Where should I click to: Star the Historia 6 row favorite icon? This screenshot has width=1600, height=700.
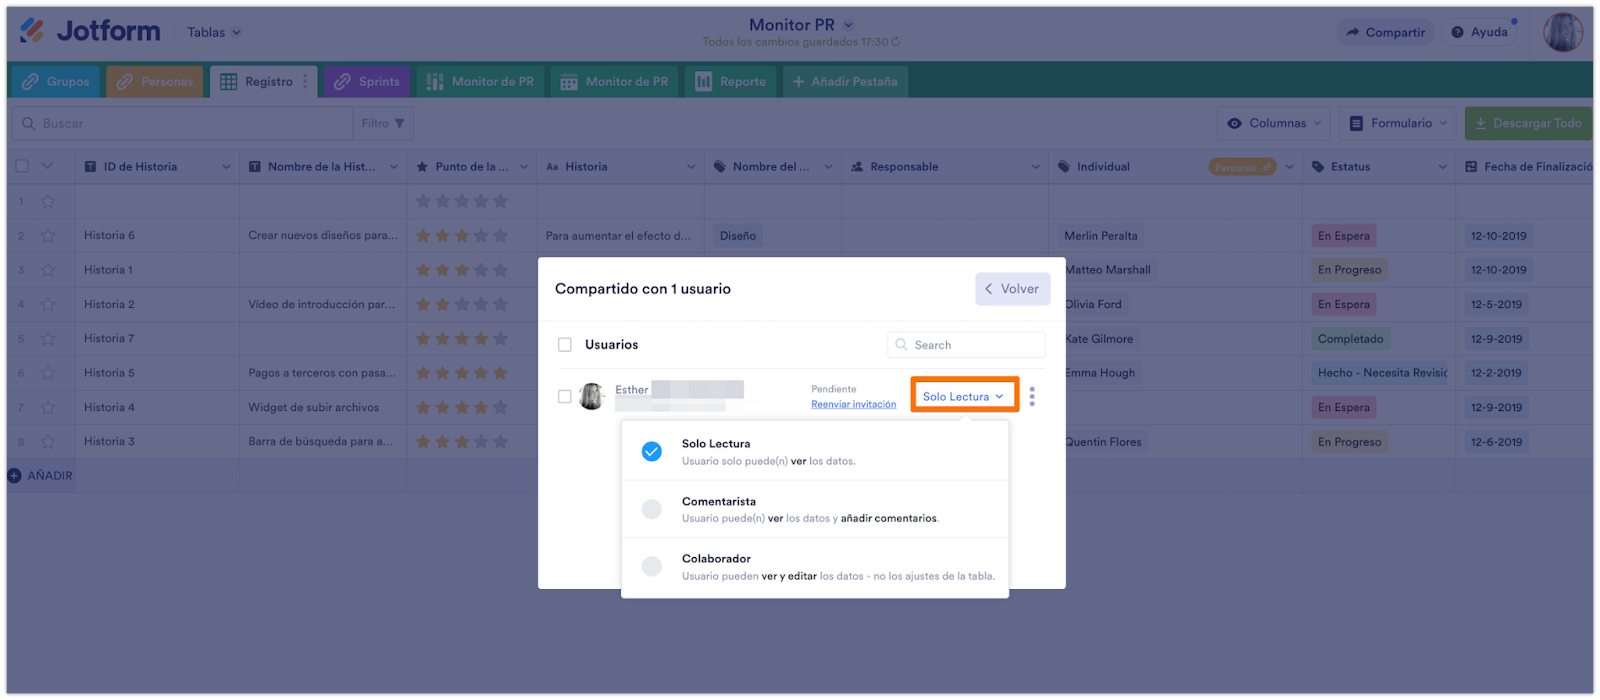[x=48, y=236]
